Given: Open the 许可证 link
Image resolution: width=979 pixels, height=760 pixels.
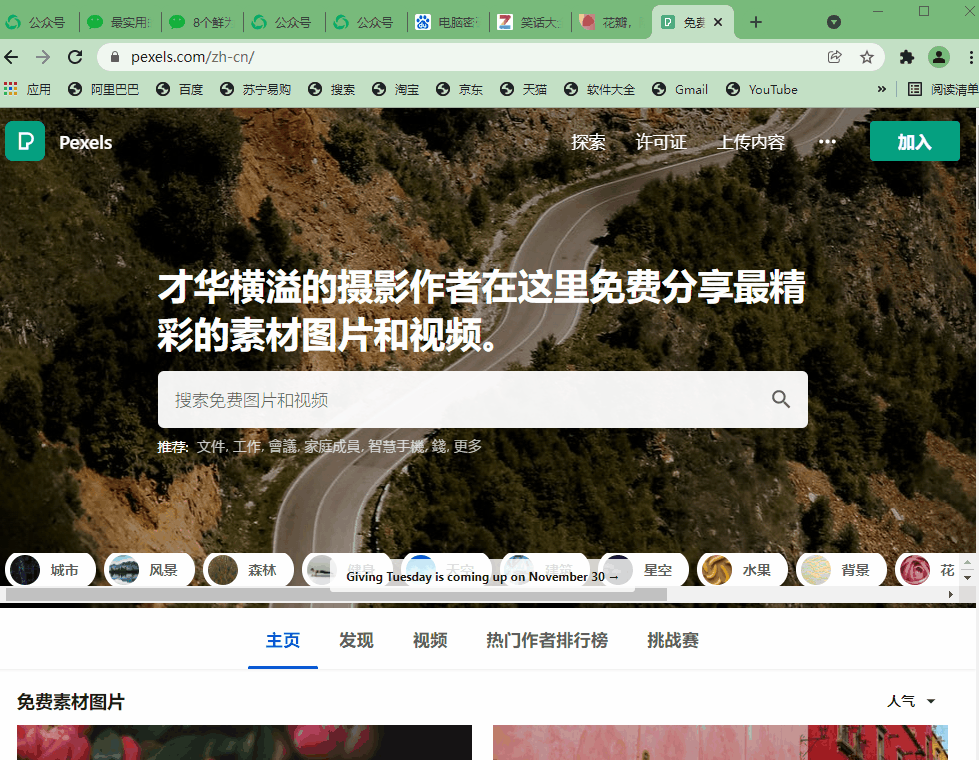Looking at the screenshot, I should [x=660, y=142].
